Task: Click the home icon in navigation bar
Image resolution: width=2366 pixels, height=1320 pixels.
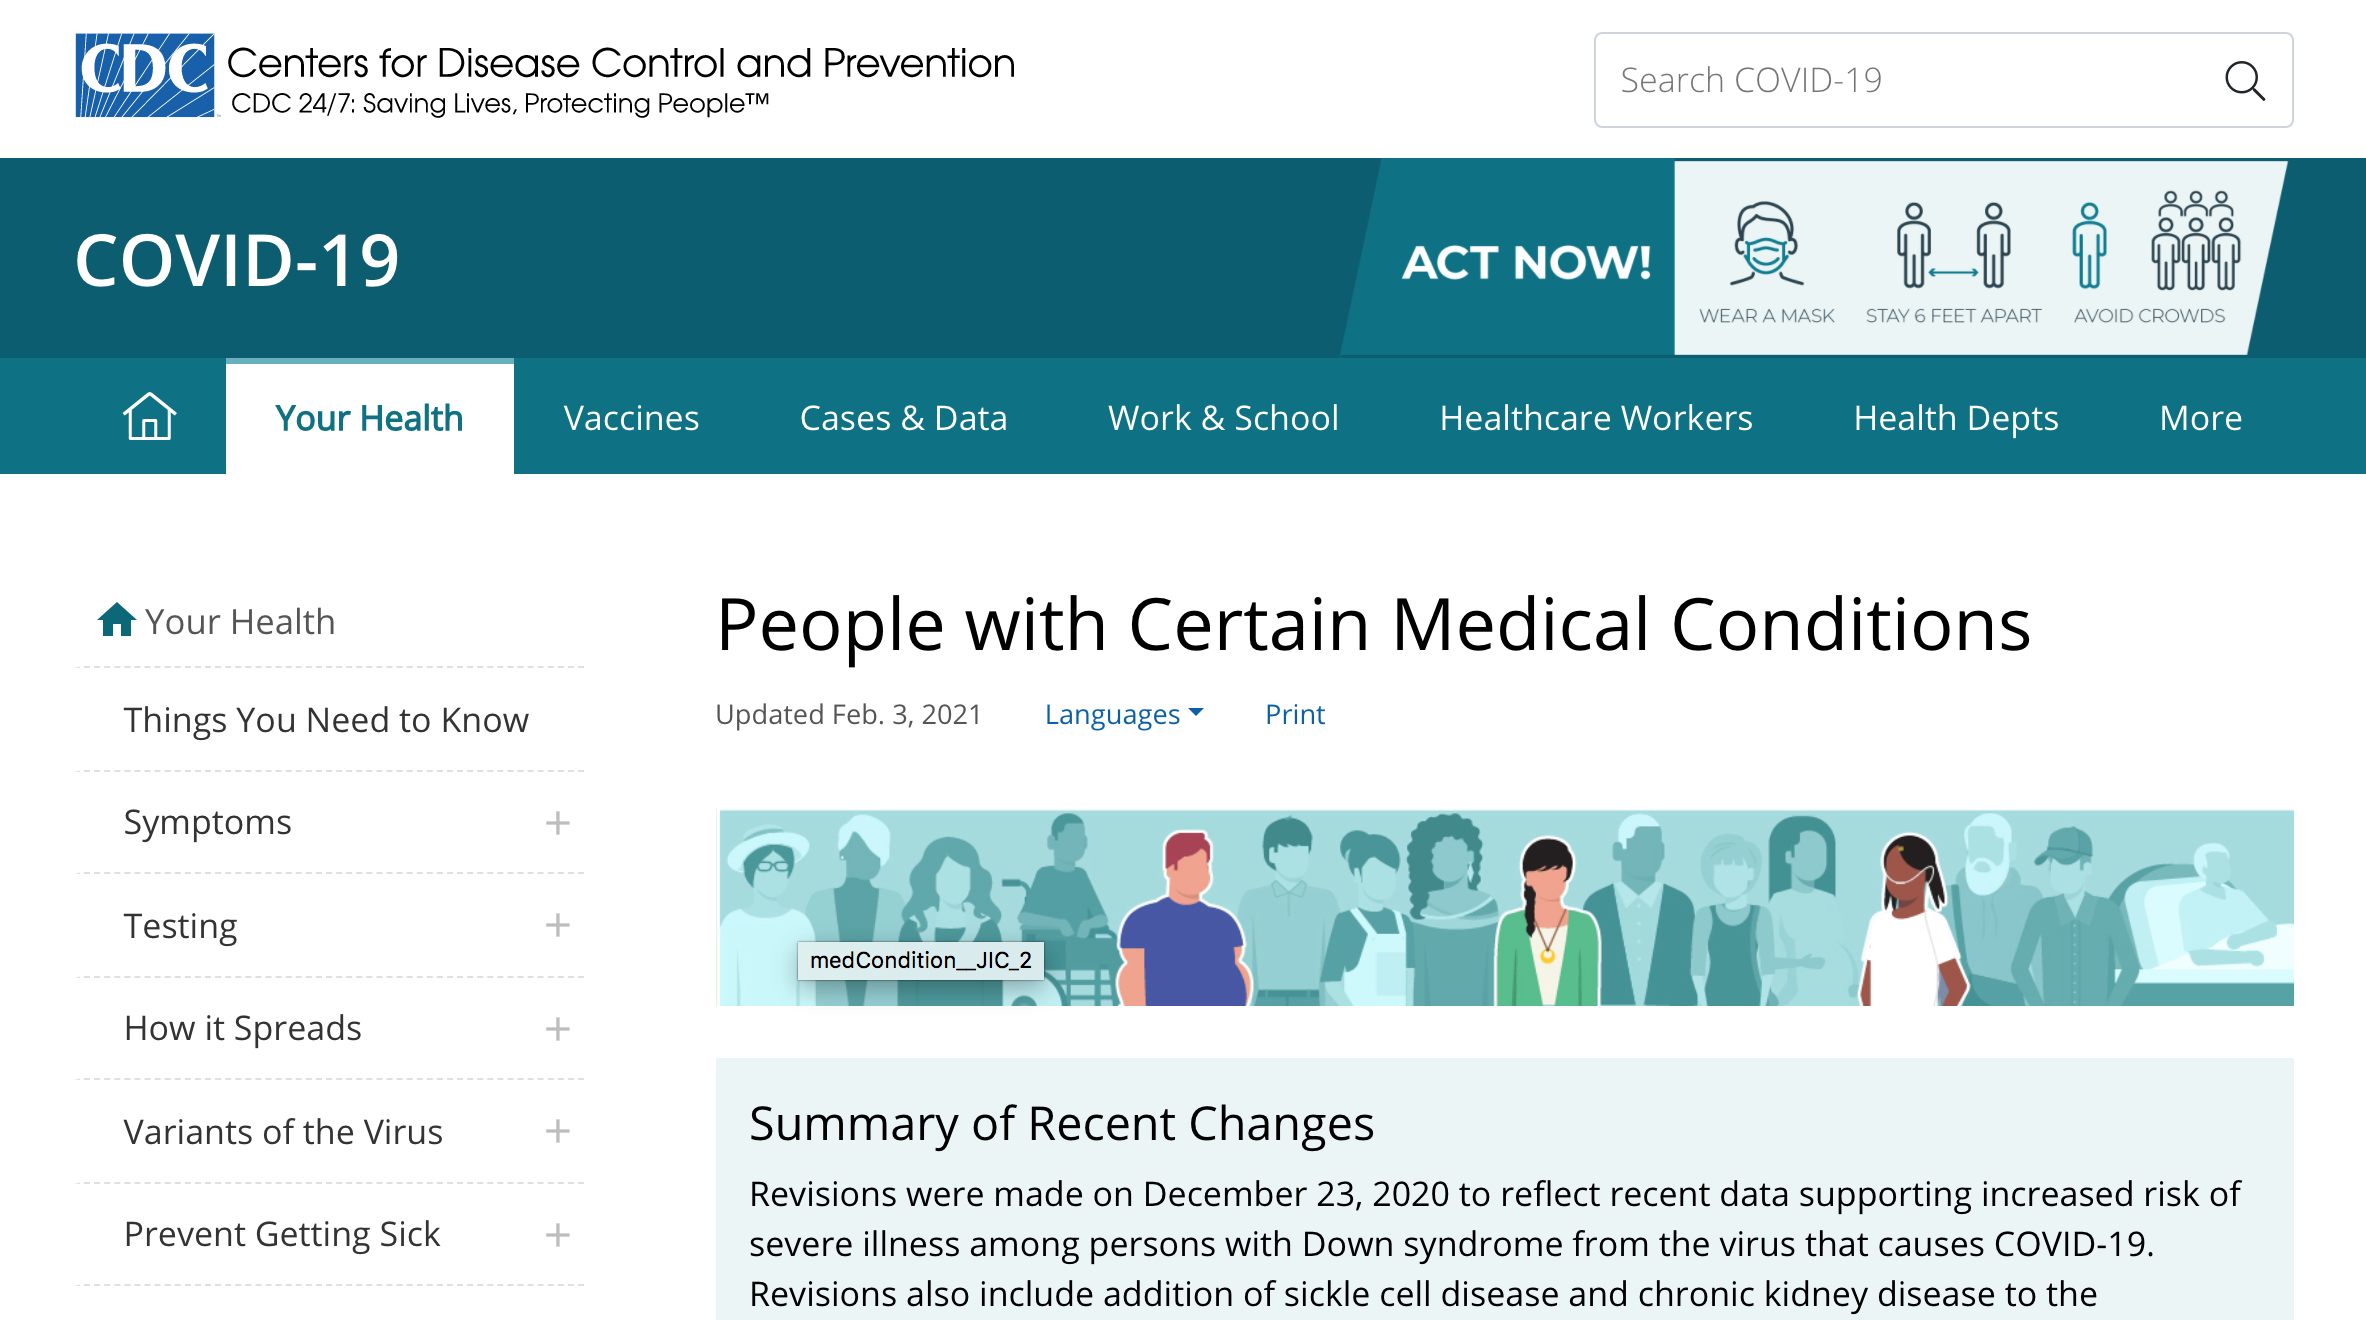Action: coord(149,417)
